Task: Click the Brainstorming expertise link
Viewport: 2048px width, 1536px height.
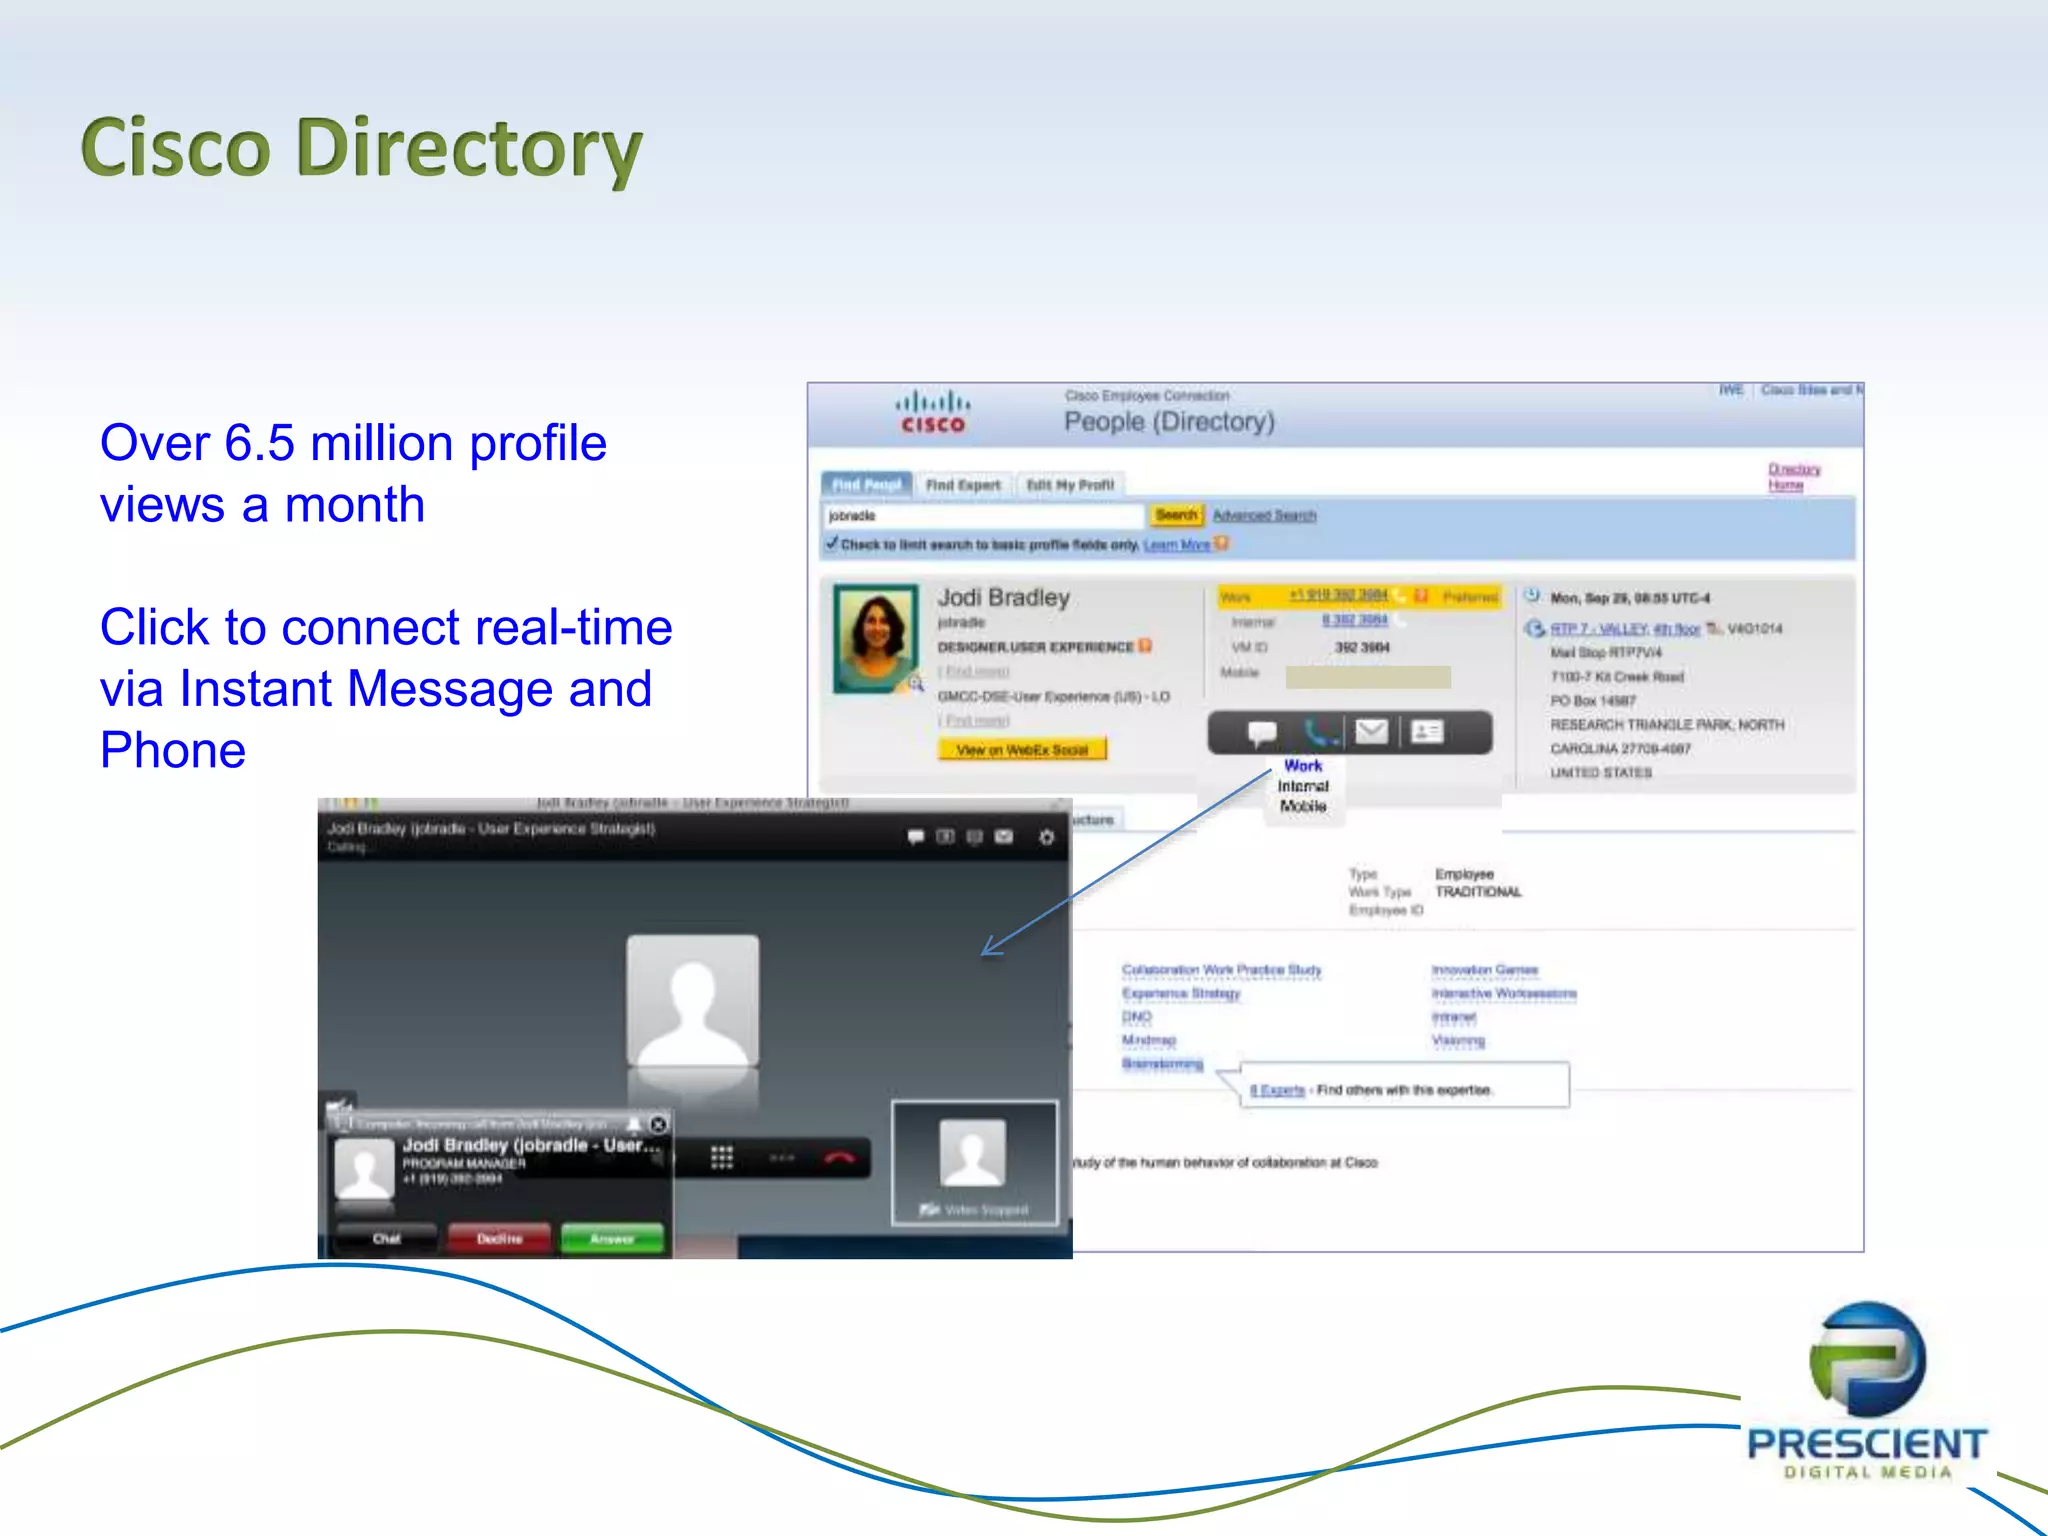Action: tap(1162, 1063)
